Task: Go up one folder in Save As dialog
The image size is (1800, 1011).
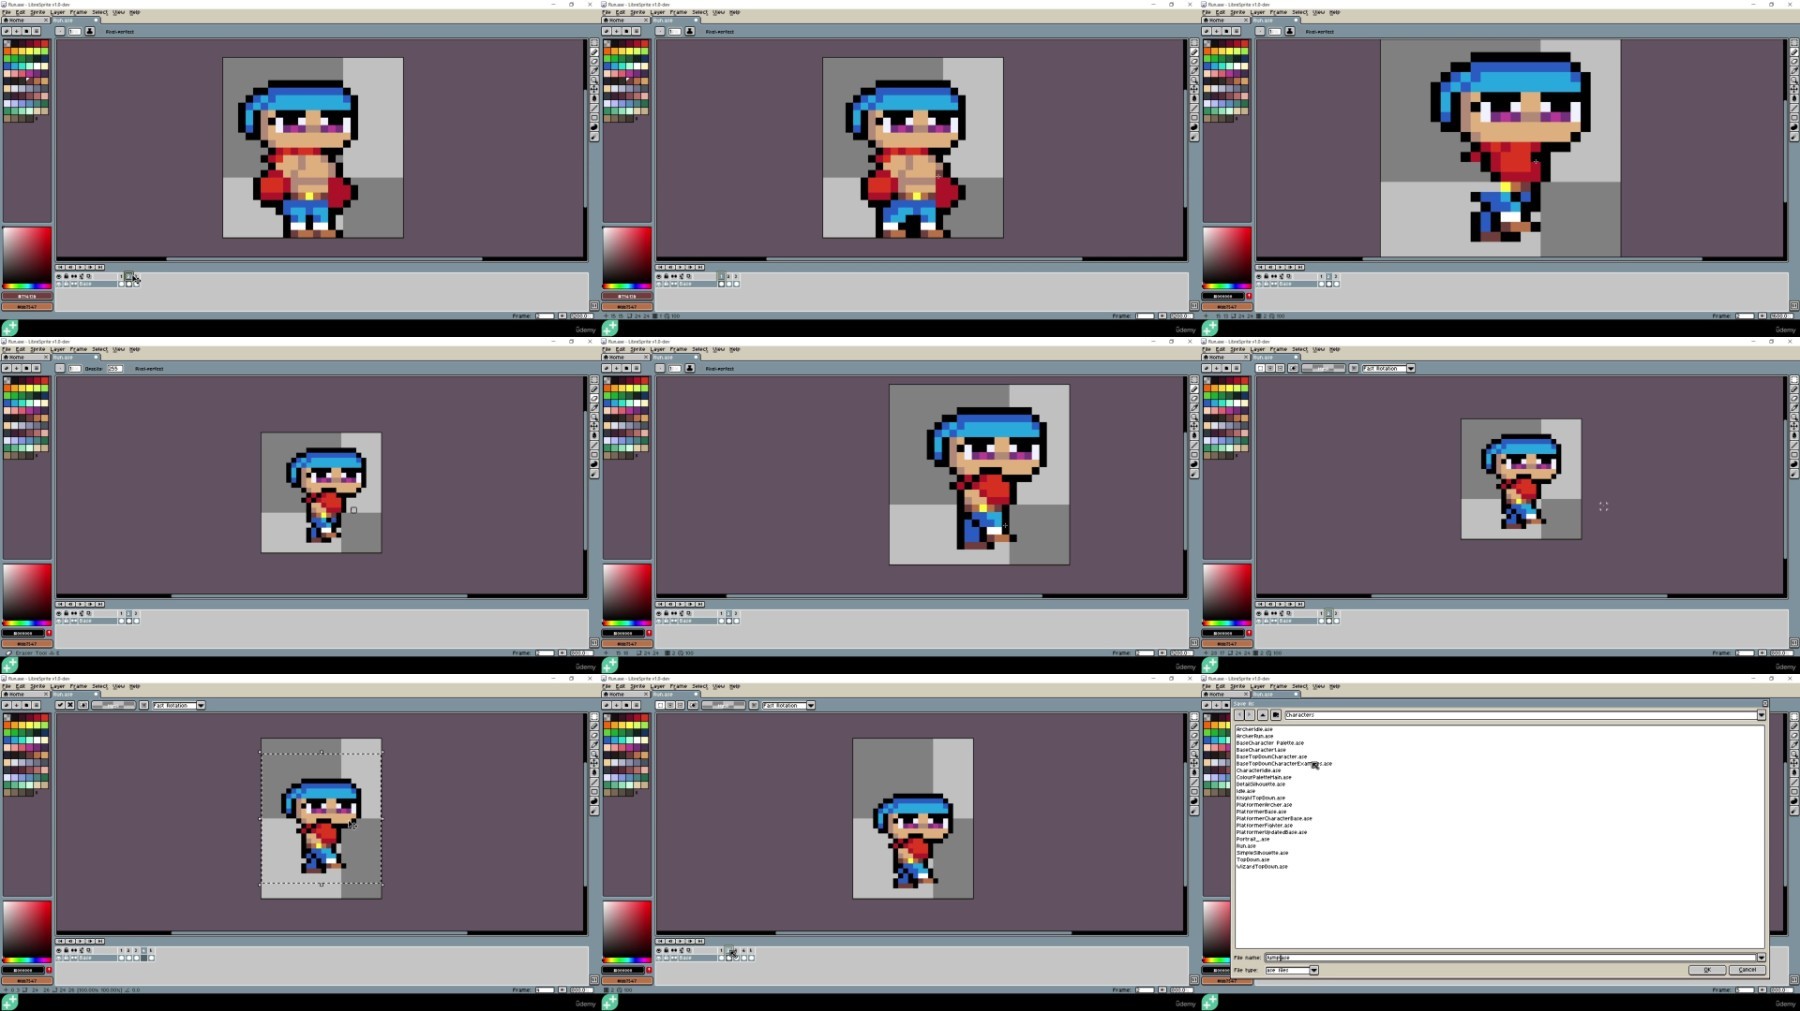Action: point(1262,715)
